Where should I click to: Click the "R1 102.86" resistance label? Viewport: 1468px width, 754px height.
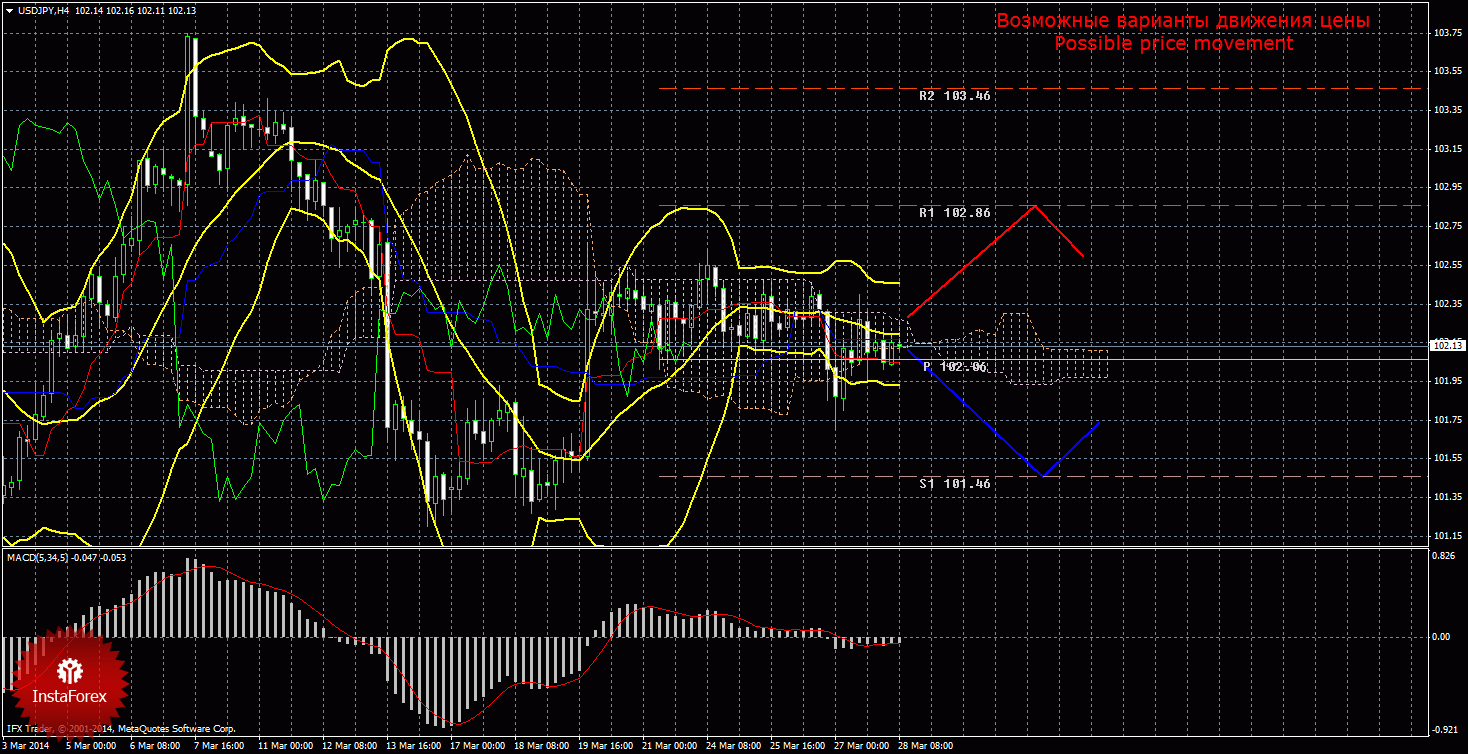point(955,213)
